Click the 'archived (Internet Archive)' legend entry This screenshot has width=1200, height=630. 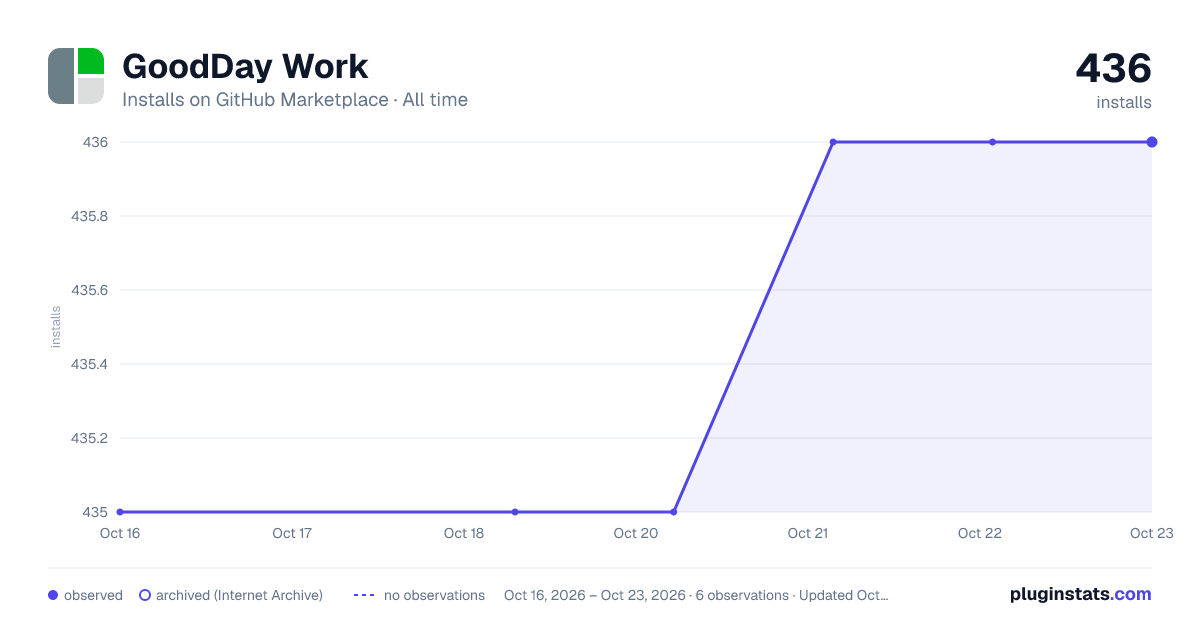coord(231,595)
